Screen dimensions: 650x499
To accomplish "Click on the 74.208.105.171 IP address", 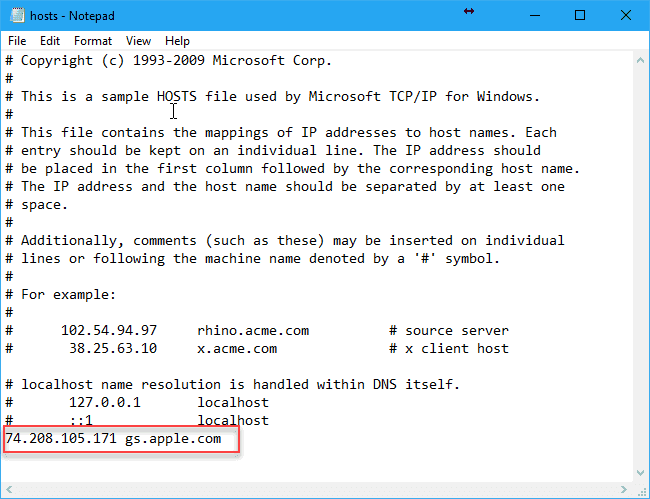I will point(60,439).
